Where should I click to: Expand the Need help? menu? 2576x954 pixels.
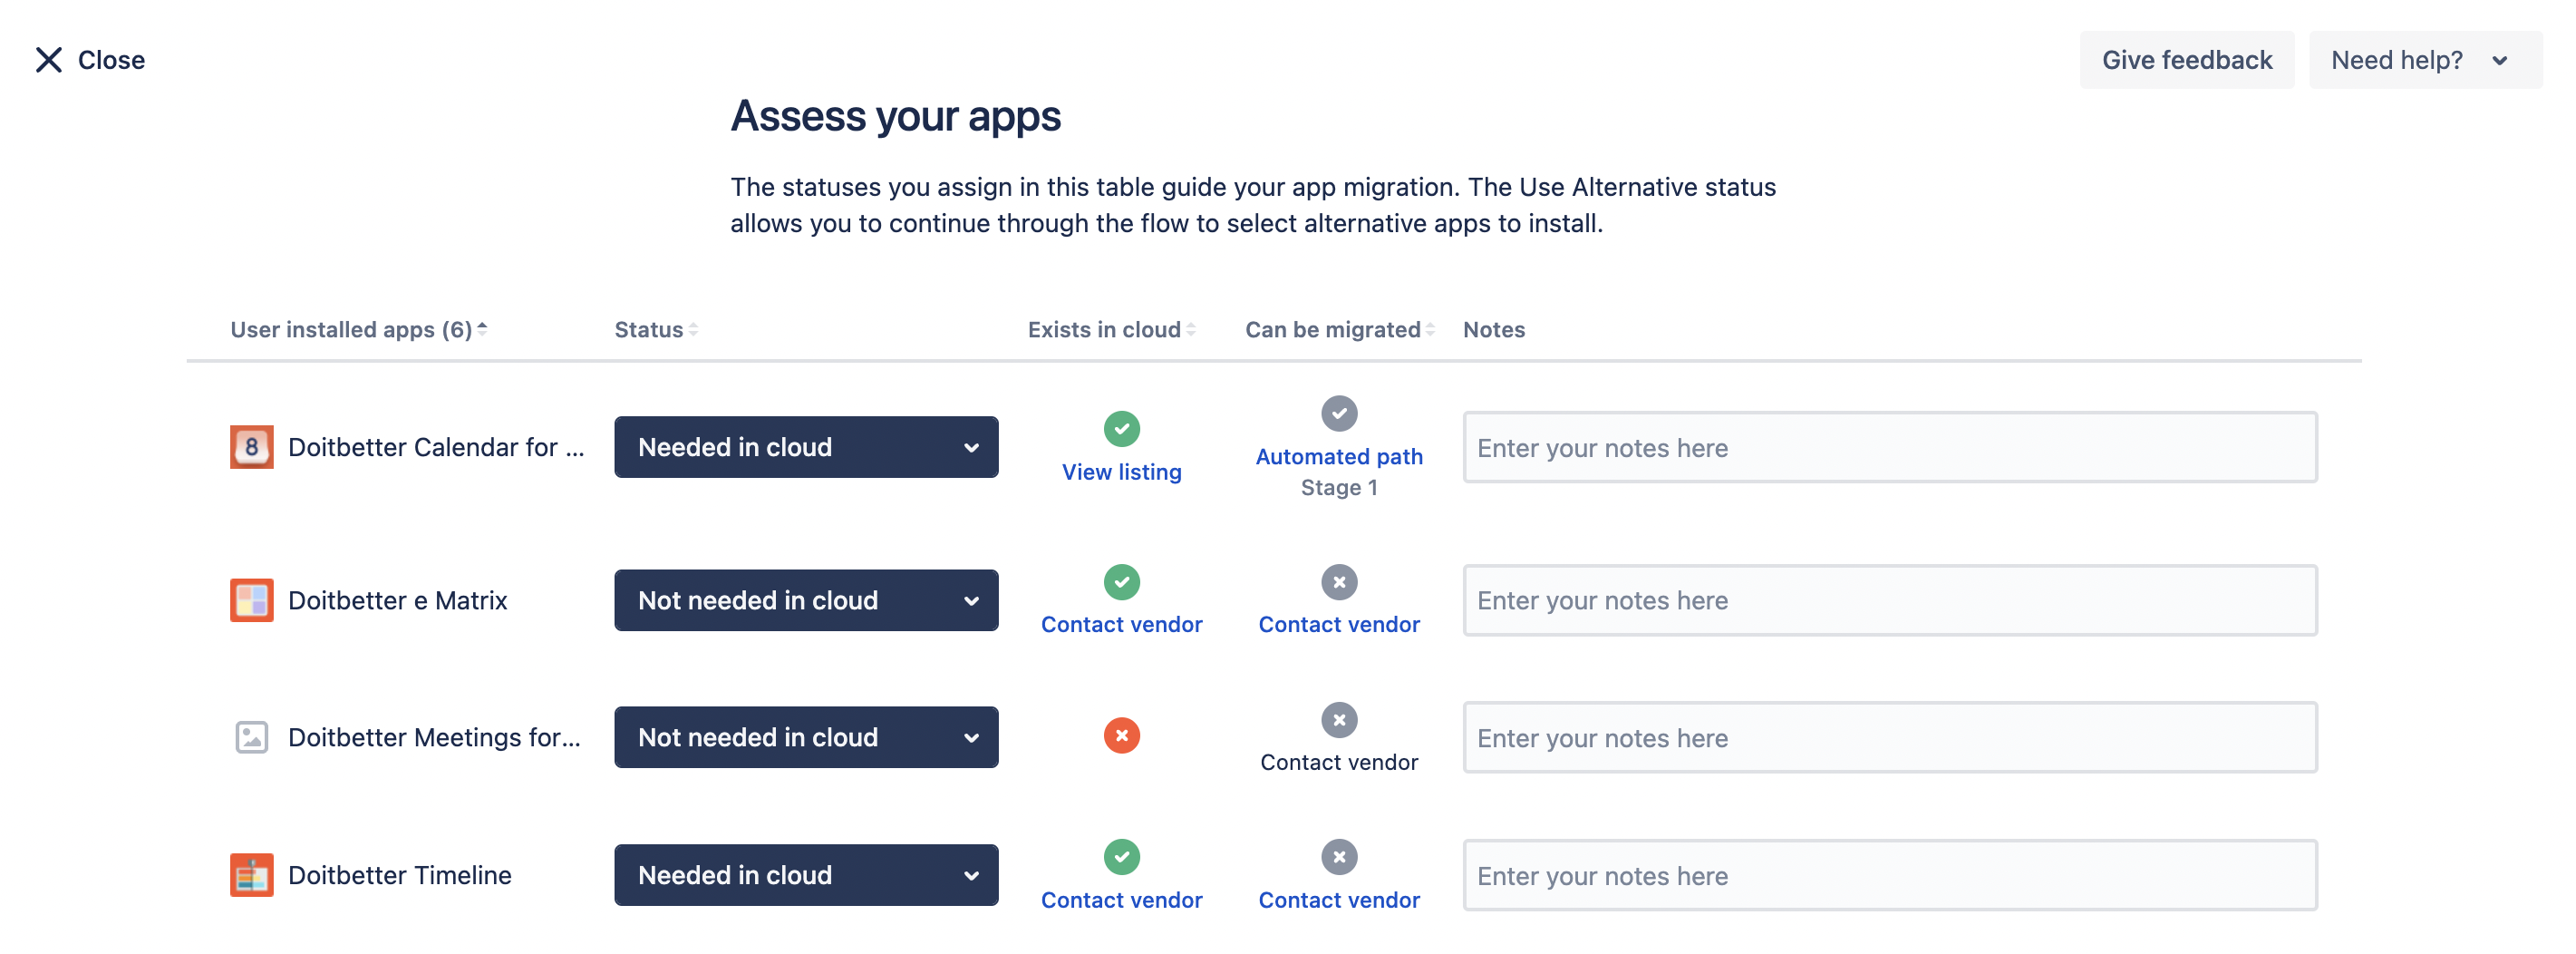(x=2423, y=60)
